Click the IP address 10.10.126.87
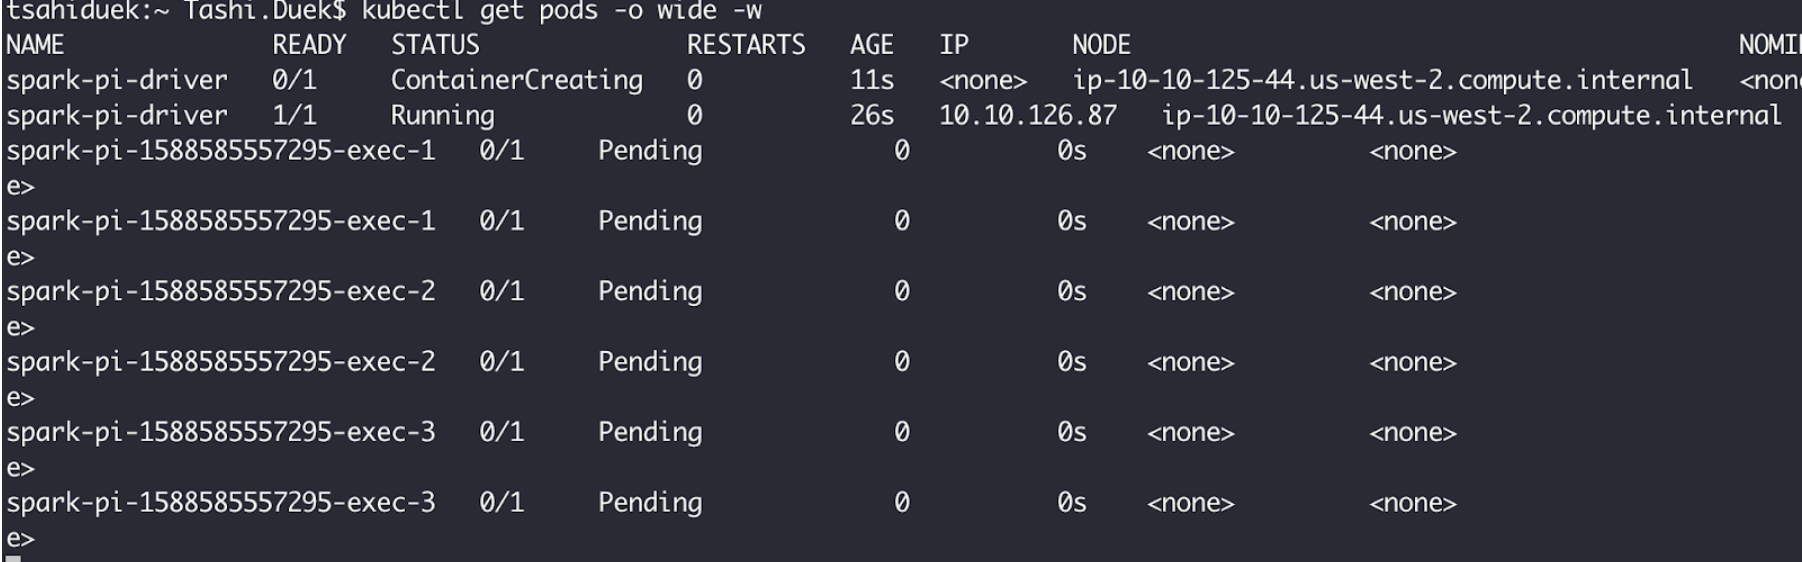This screenshot has width=1802, height=562. pyautogui.click(x=1028, y=116)
